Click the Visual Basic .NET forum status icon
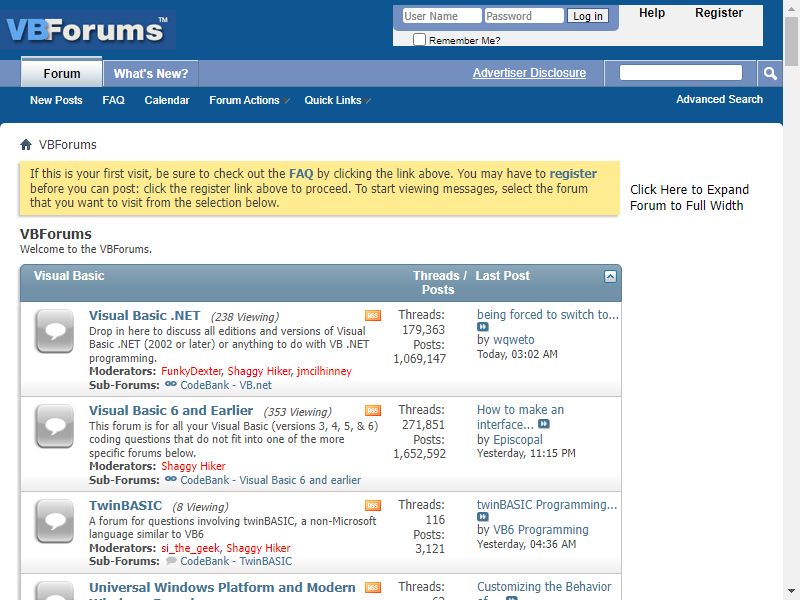The width and height of the screenshot is (800, 600). point(55,331)
